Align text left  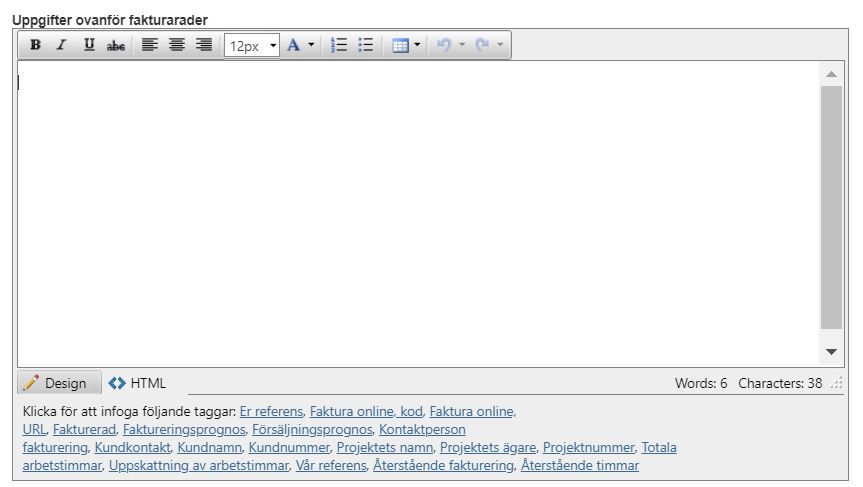150,45
